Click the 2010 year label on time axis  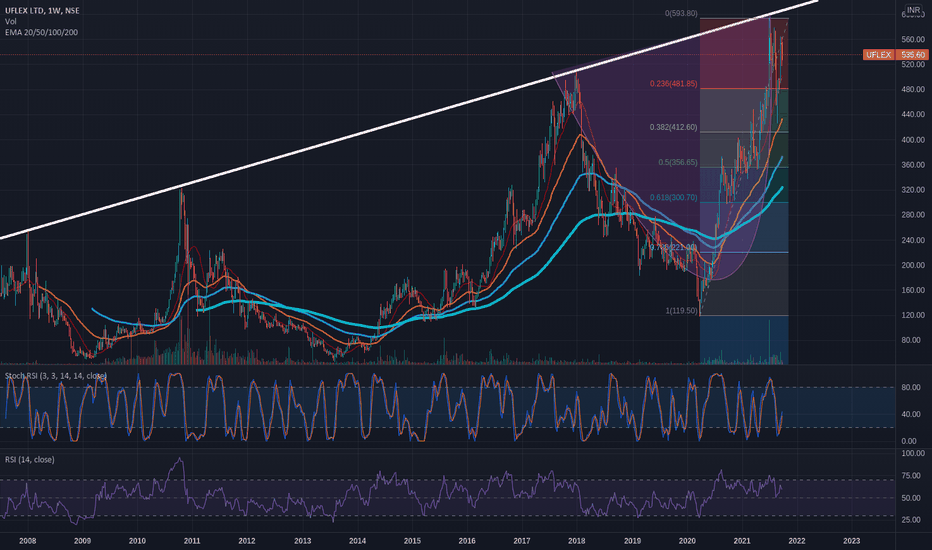click(x=137, y=541)
